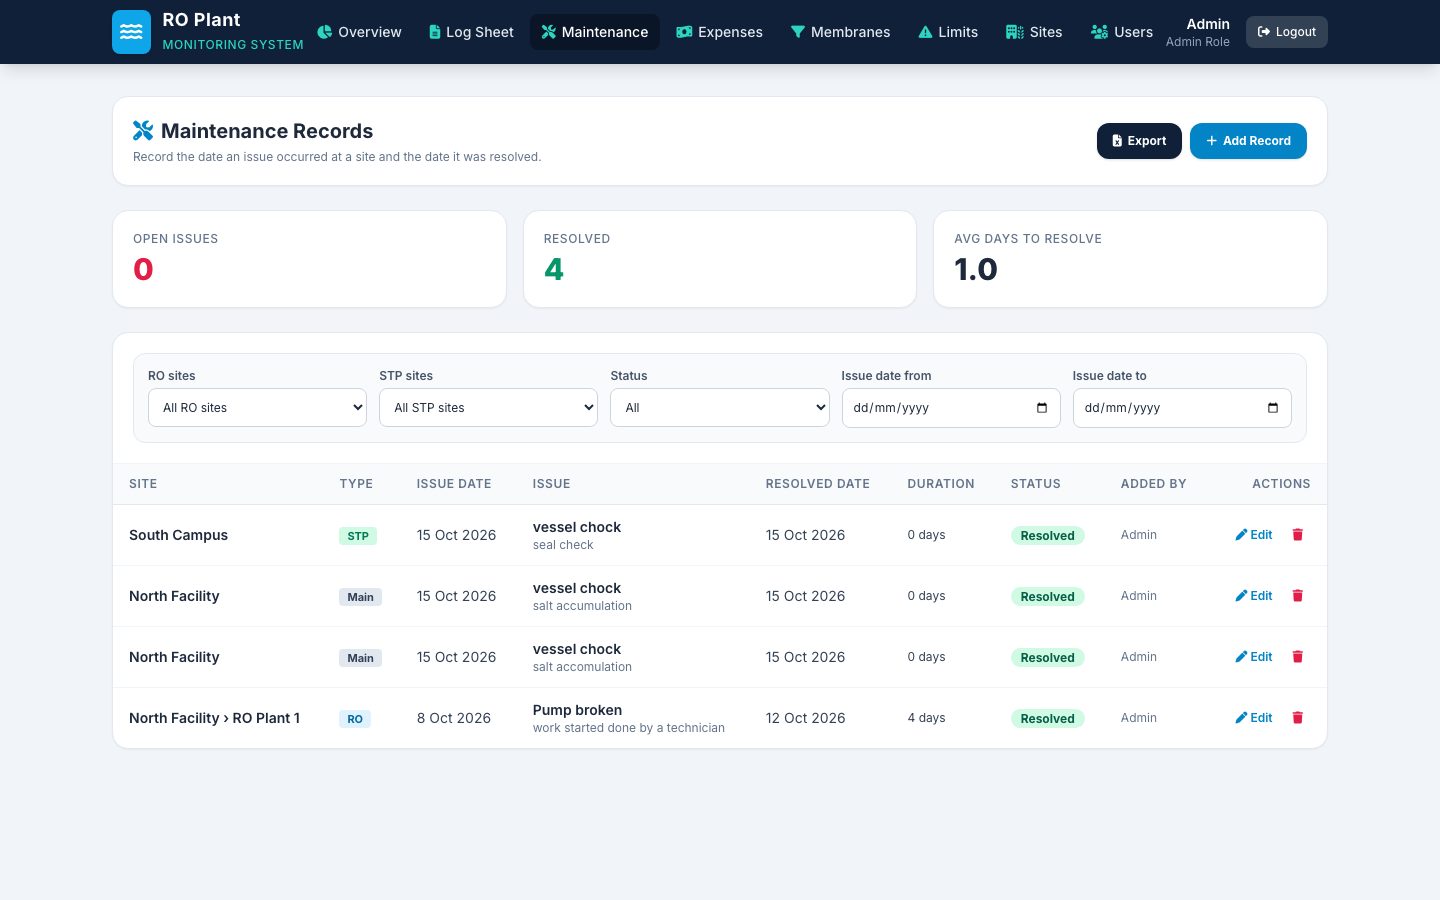Edit the South Campus seal check record
This screenshot has height=900, width=1440.
pyautogui.click(x=1254, y=535)
